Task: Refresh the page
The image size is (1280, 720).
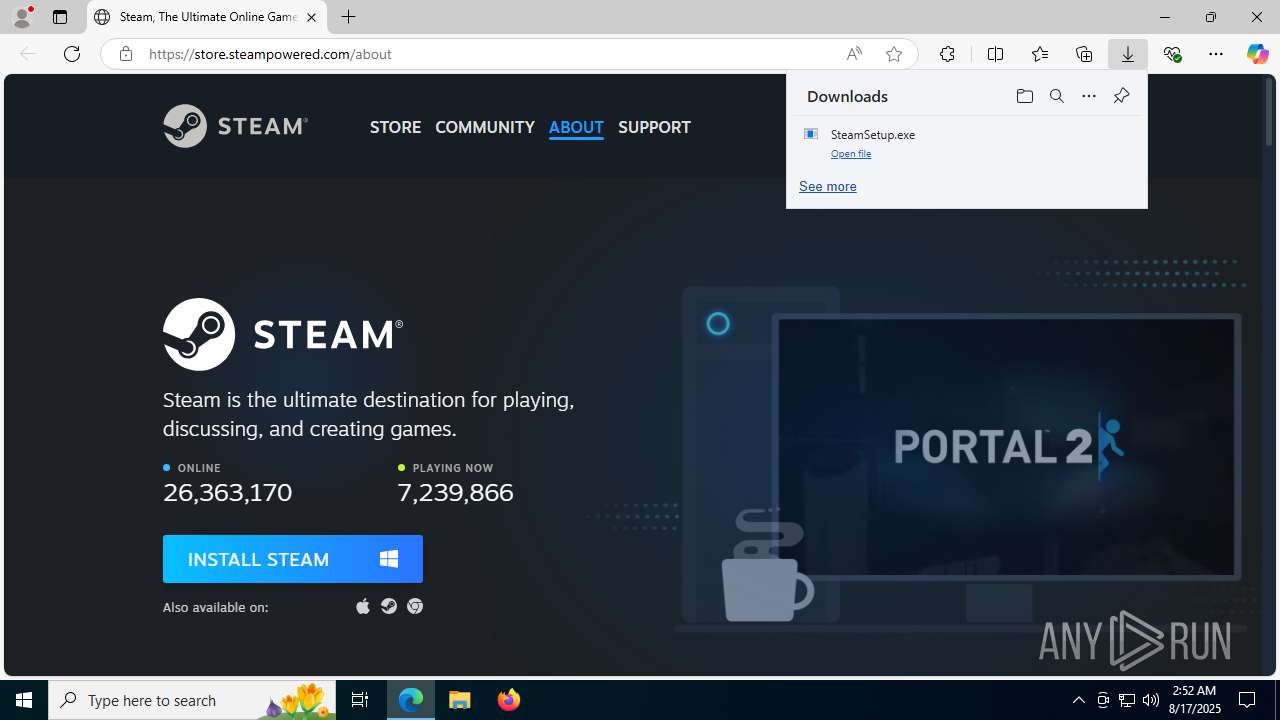Action: point(72,54)
